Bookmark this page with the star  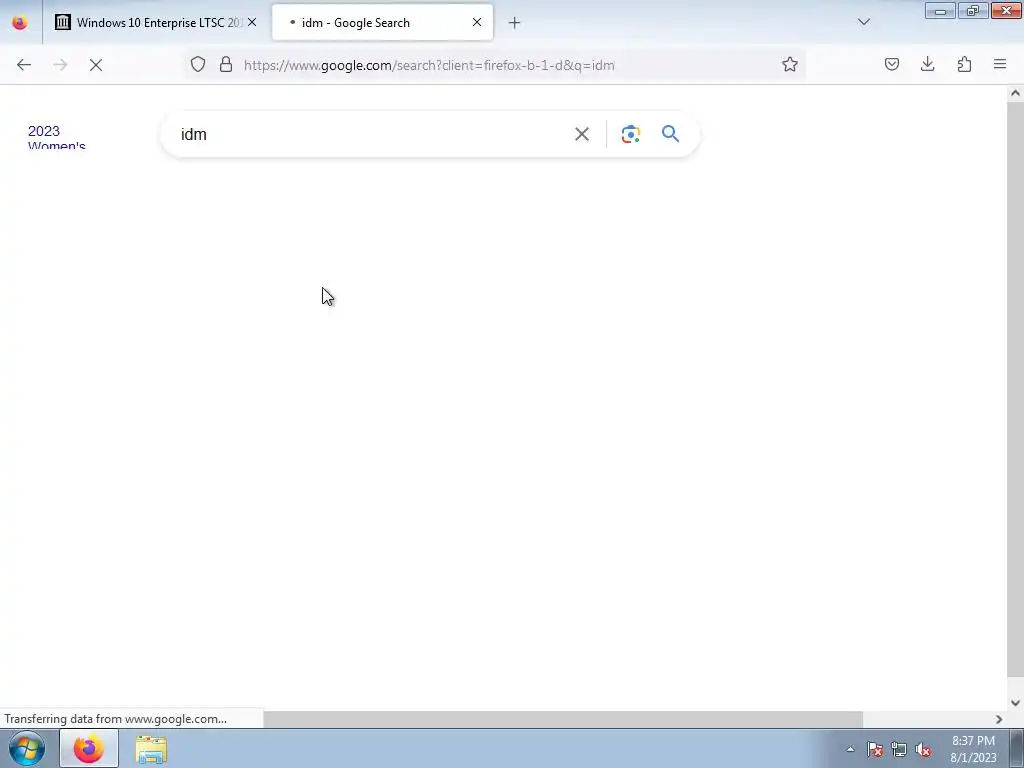click(790, 64)
